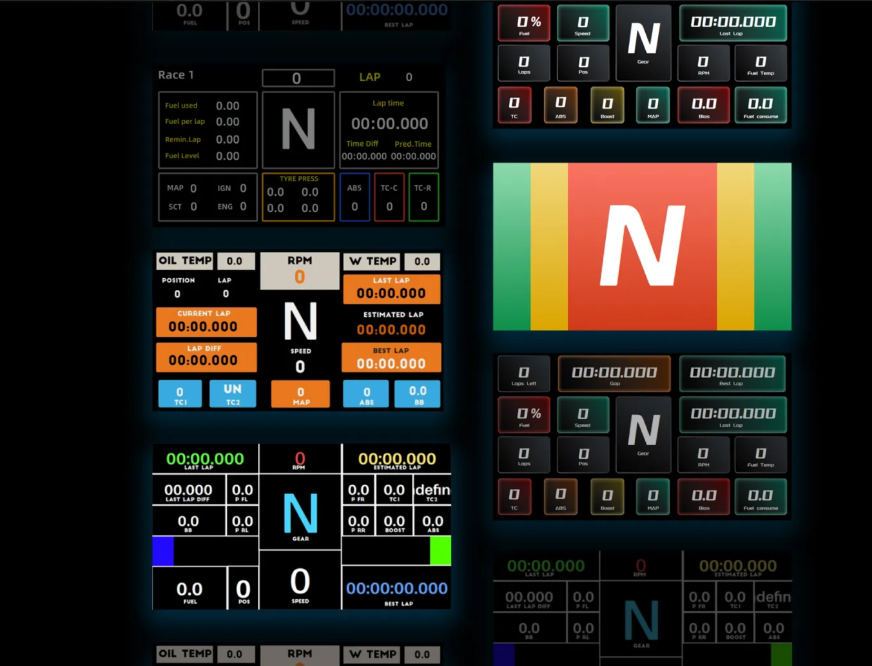This screenshot has width=872, height=666.
Task: Click the blue ABS tile beside BB
Action: click(x=366, y=394)
